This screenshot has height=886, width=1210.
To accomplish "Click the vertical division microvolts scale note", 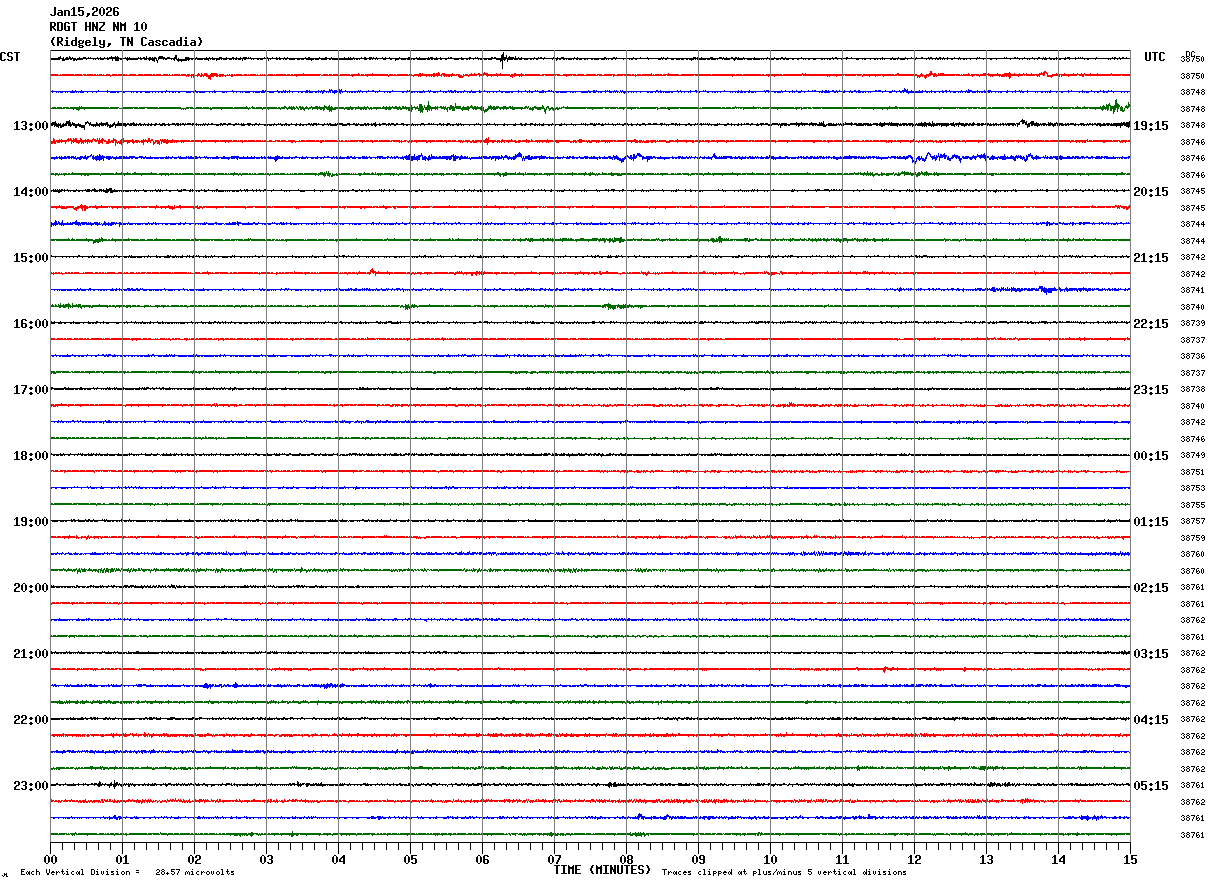I will (x=127, y=873).
